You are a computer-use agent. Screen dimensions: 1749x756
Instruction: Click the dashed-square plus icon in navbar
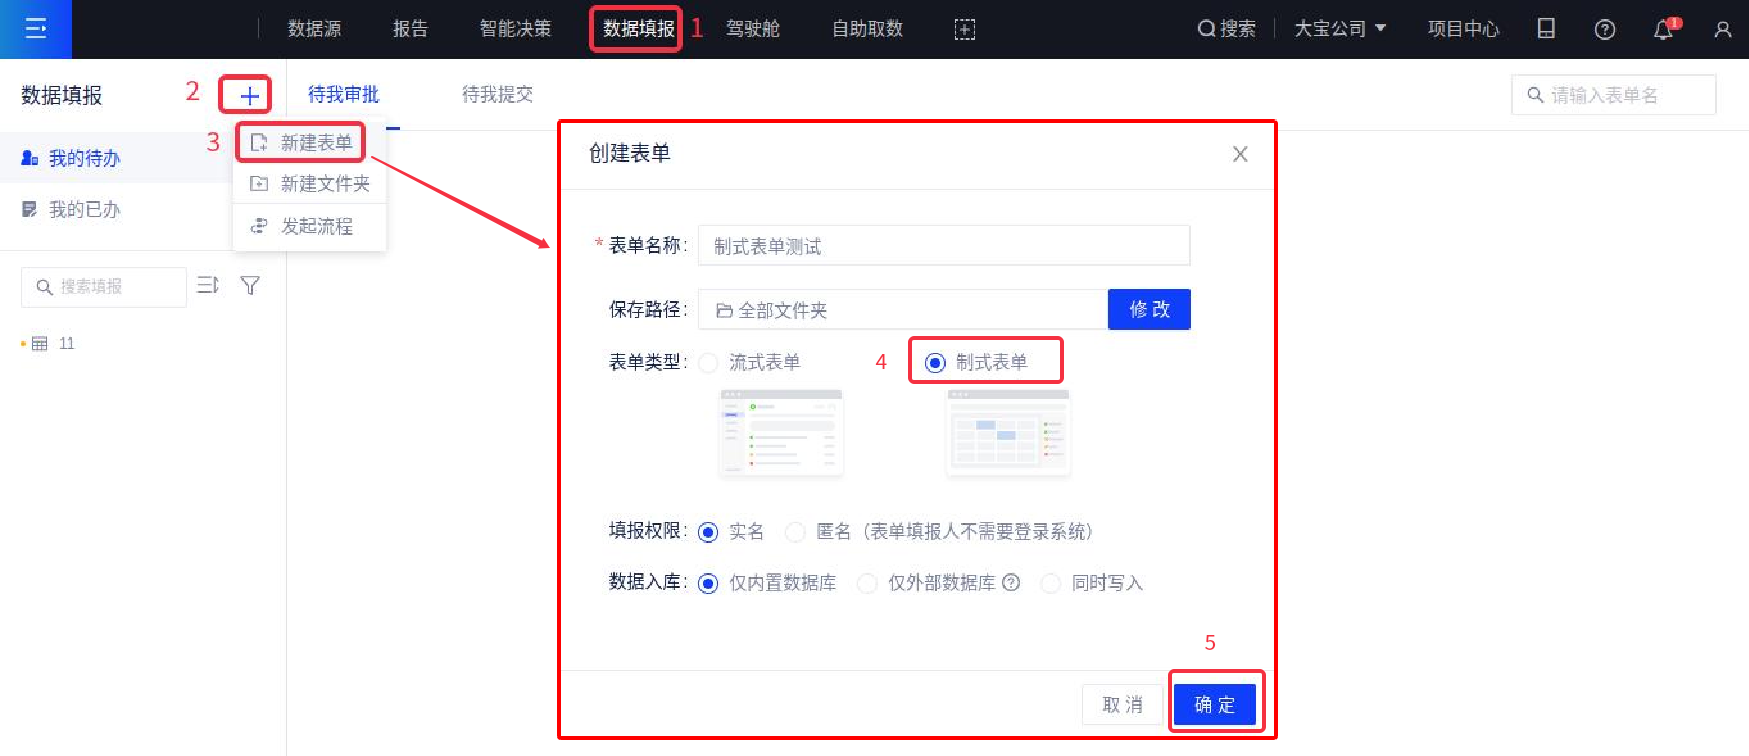[x=964, y=30]
